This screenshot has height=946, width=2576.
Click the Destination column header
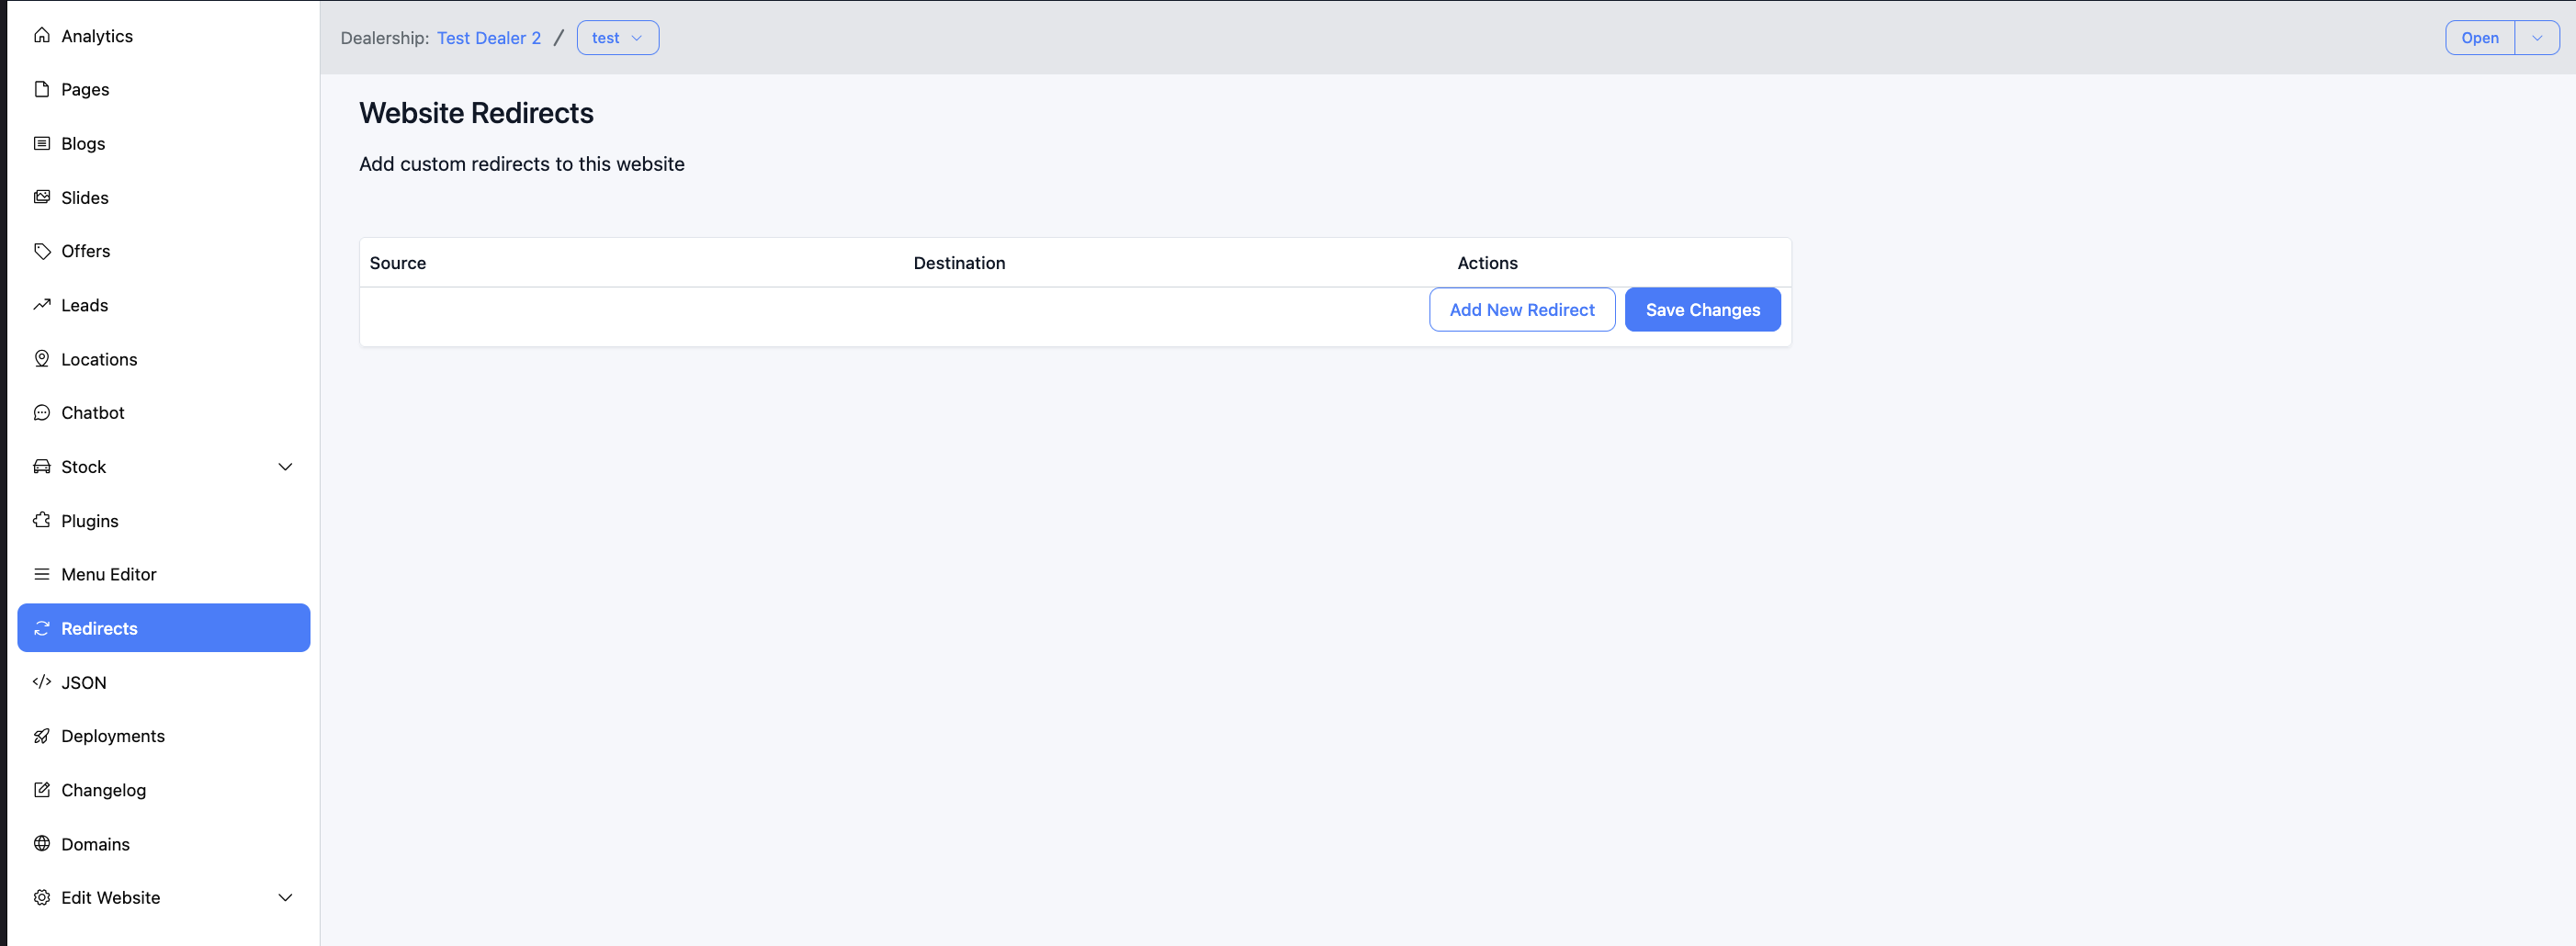click(959, 263)
